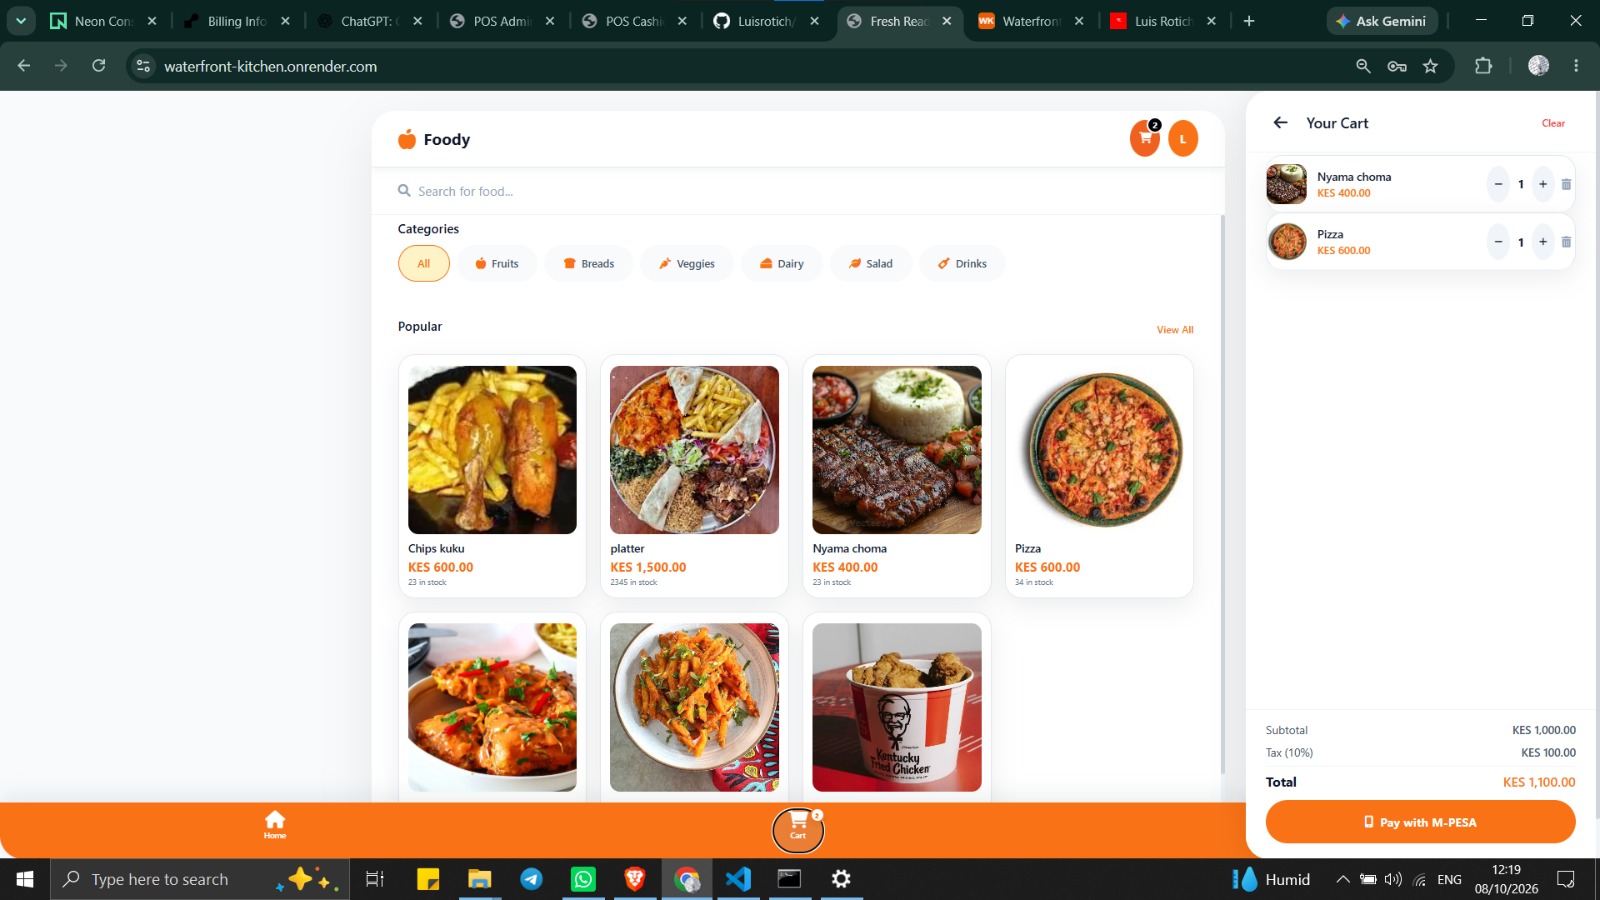Open WhatsApp from the taskbar
This screenshot has width=1600, height=900.
tap(583, 879)
